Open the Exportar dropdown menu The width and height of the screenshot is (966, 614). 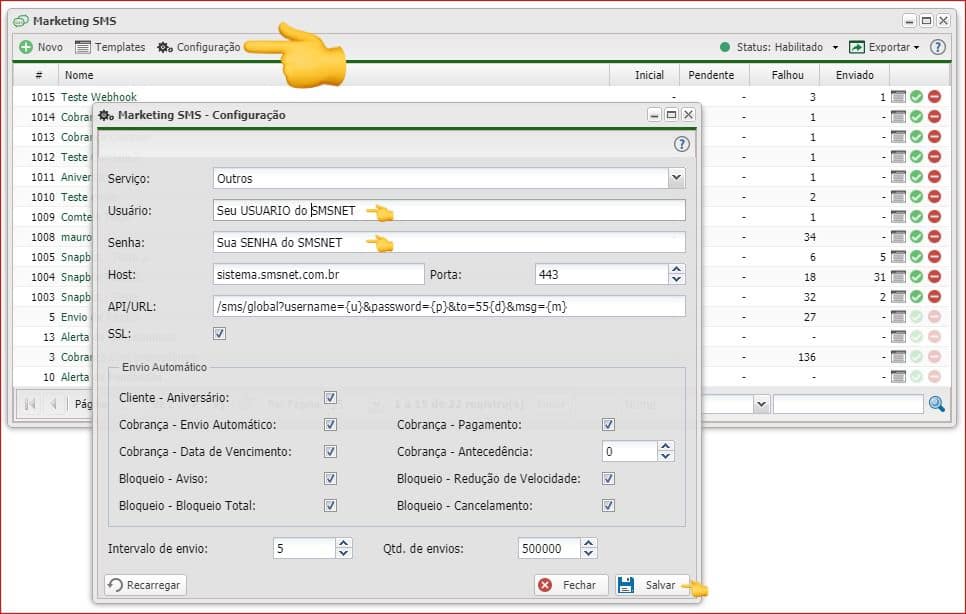(x=883, y=47)
